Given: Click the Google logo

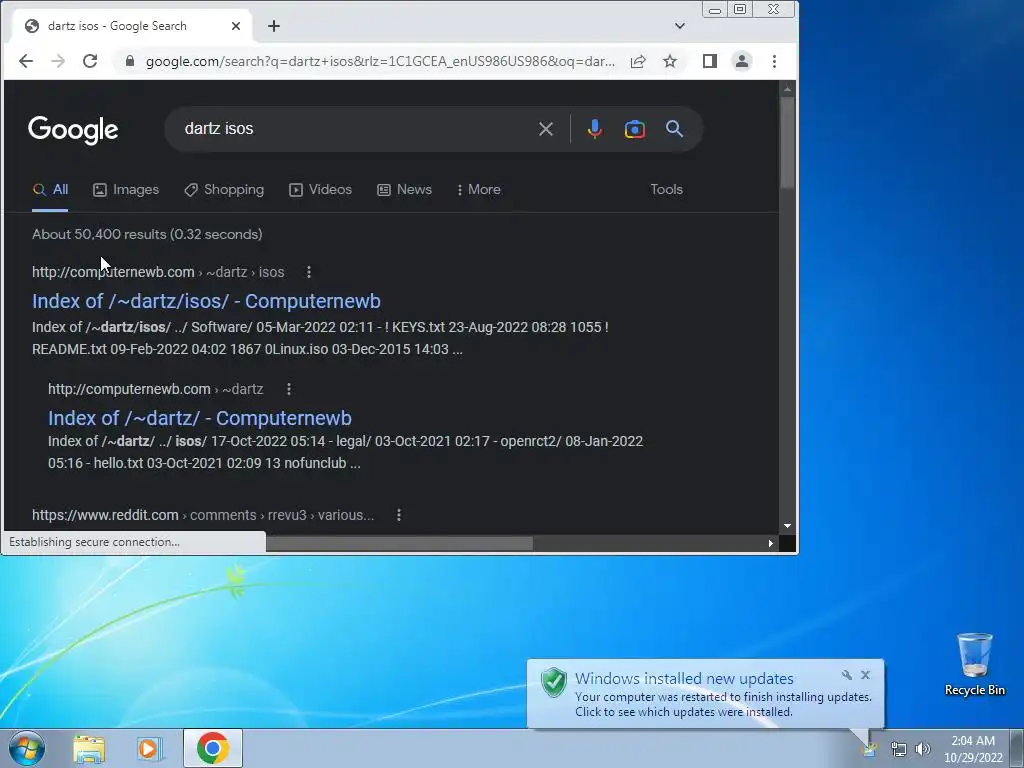Looking at the screenshot, I should [73, 130].
